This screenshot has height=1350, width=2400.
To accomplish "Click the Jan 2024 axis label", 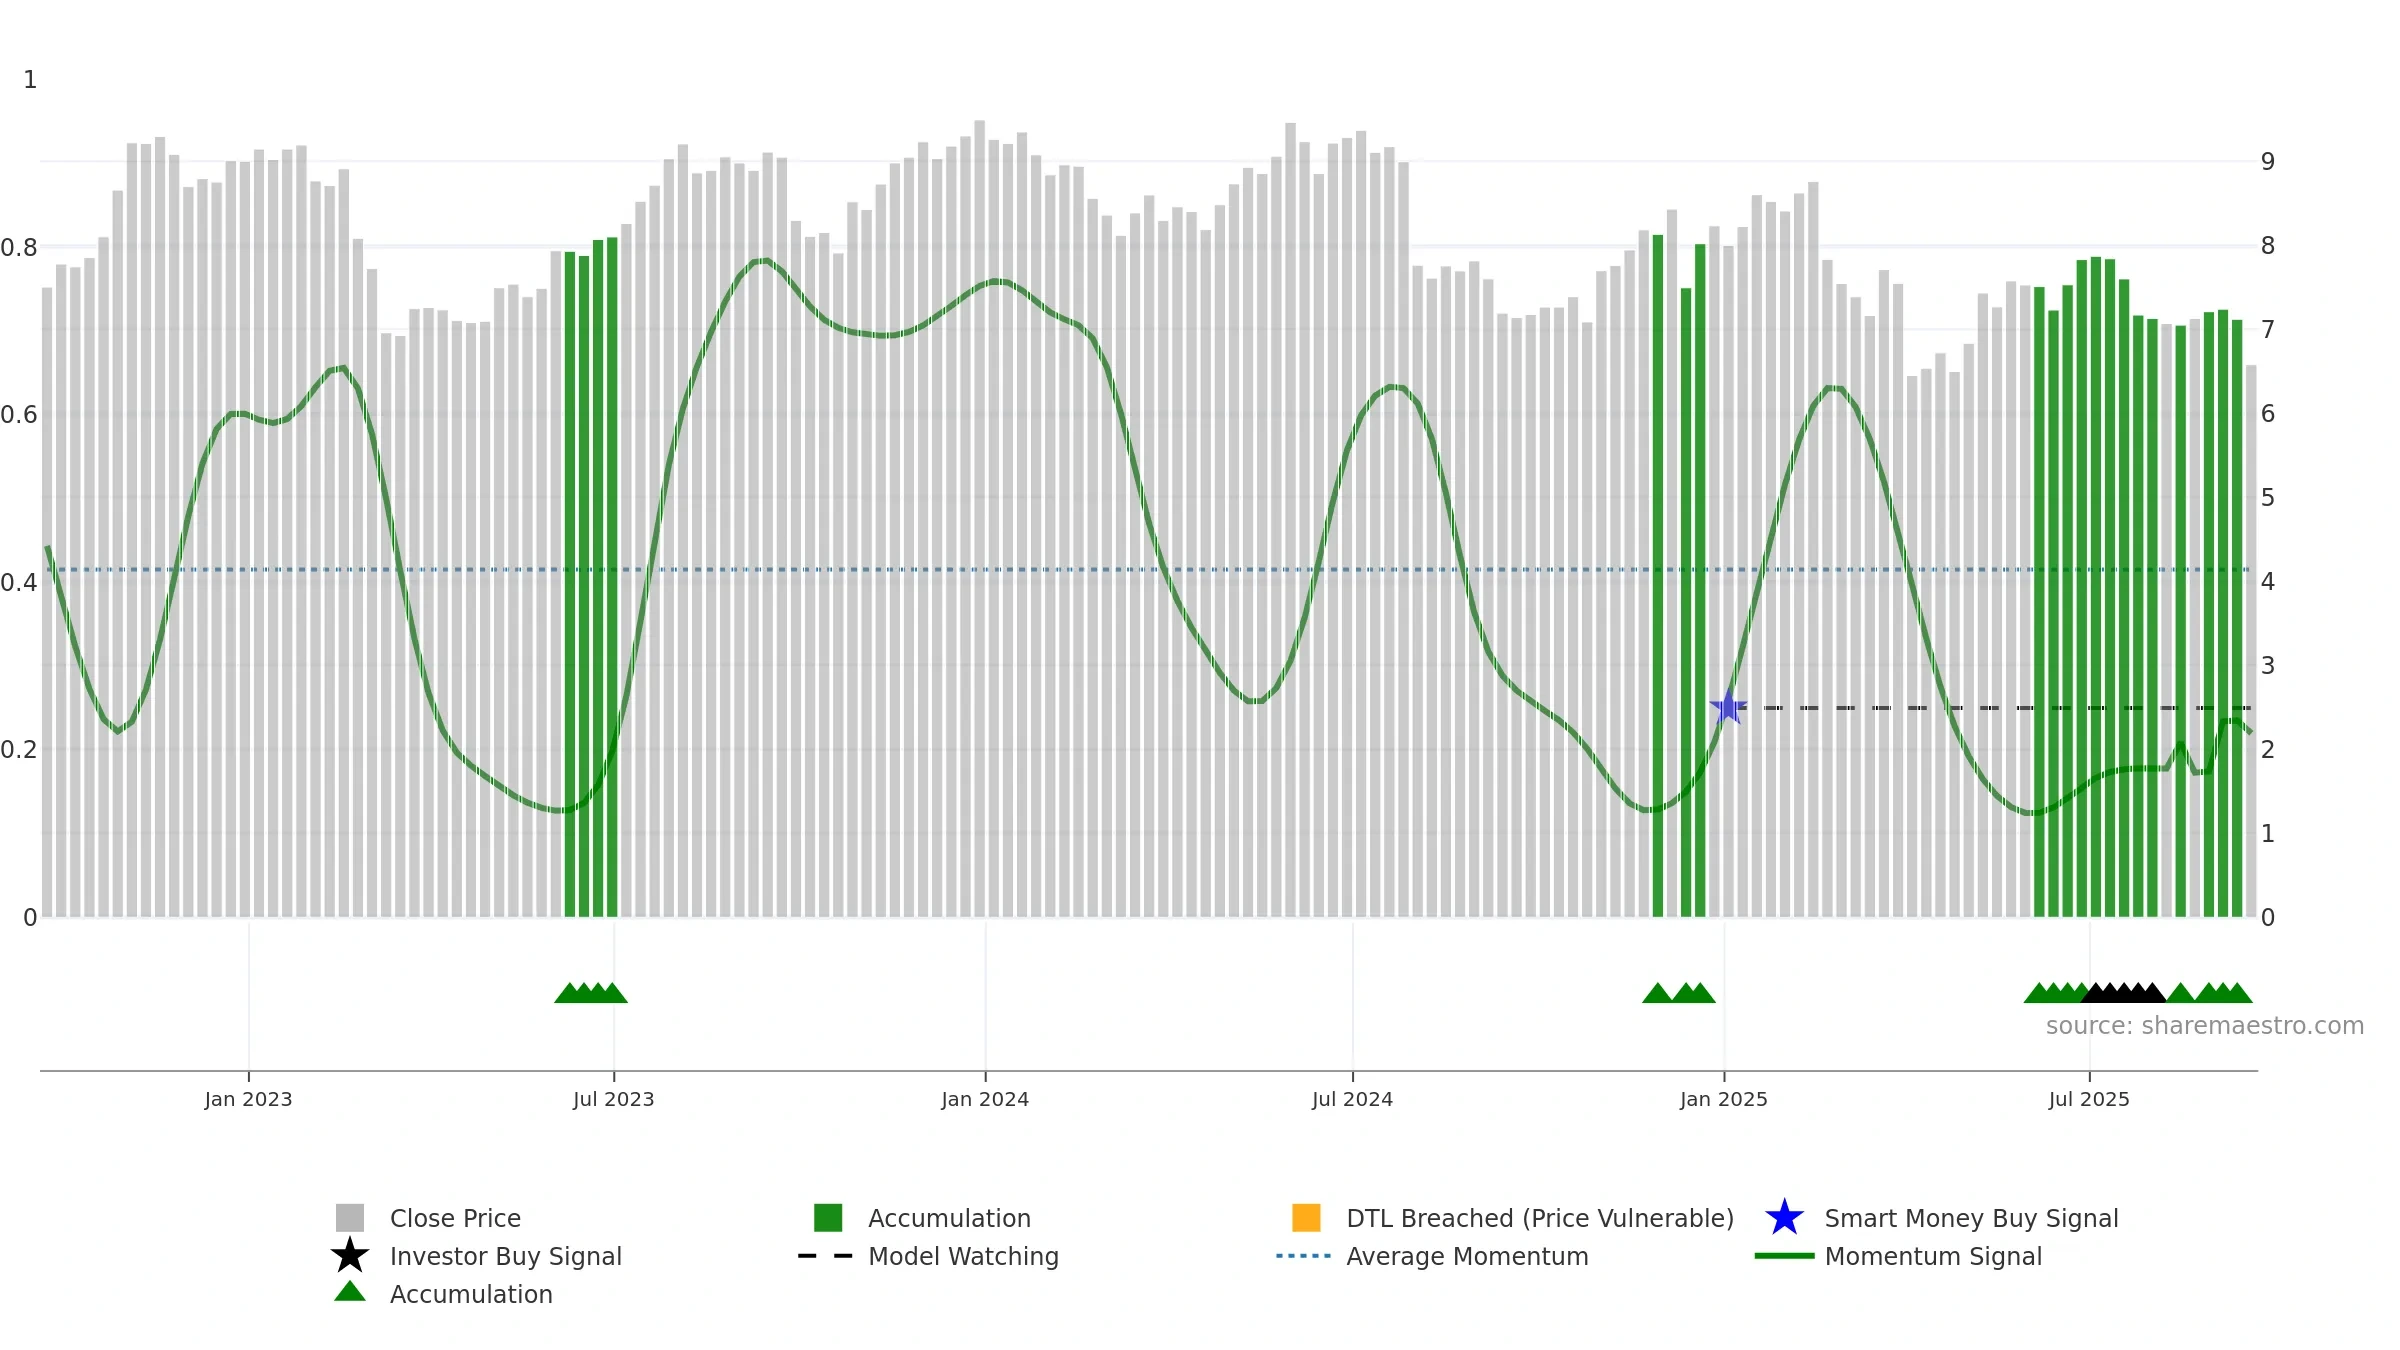I will (985, 1099).
